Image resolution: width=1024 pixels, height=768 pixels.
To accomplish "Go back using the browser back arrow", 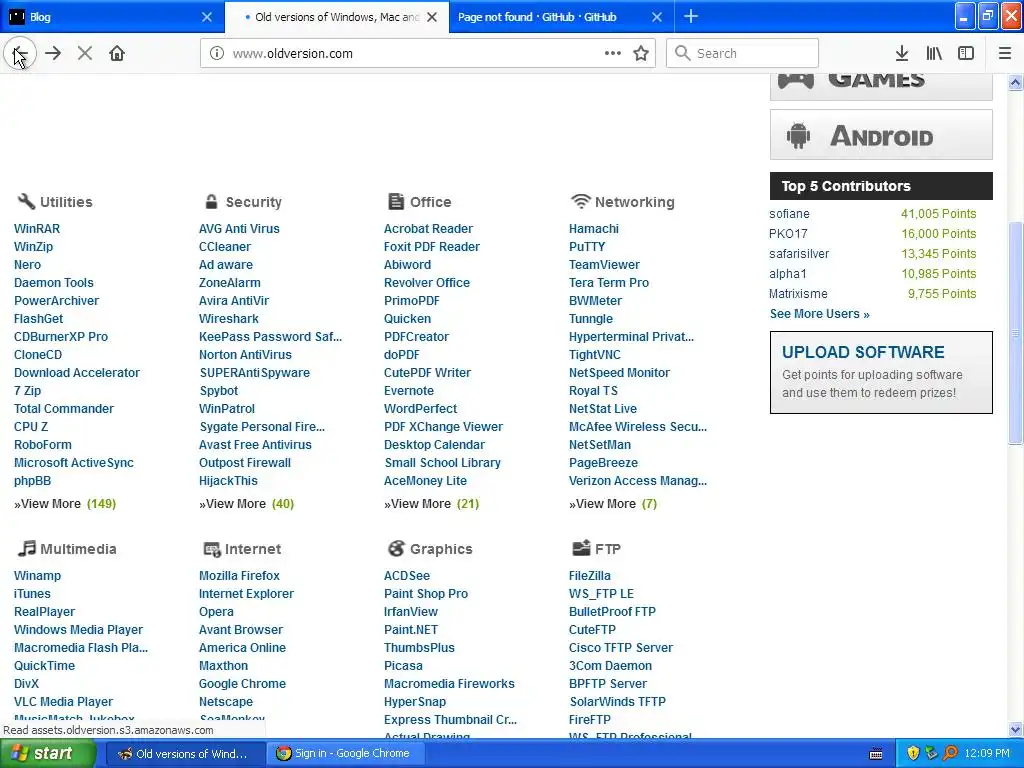I will click(20, 54).
